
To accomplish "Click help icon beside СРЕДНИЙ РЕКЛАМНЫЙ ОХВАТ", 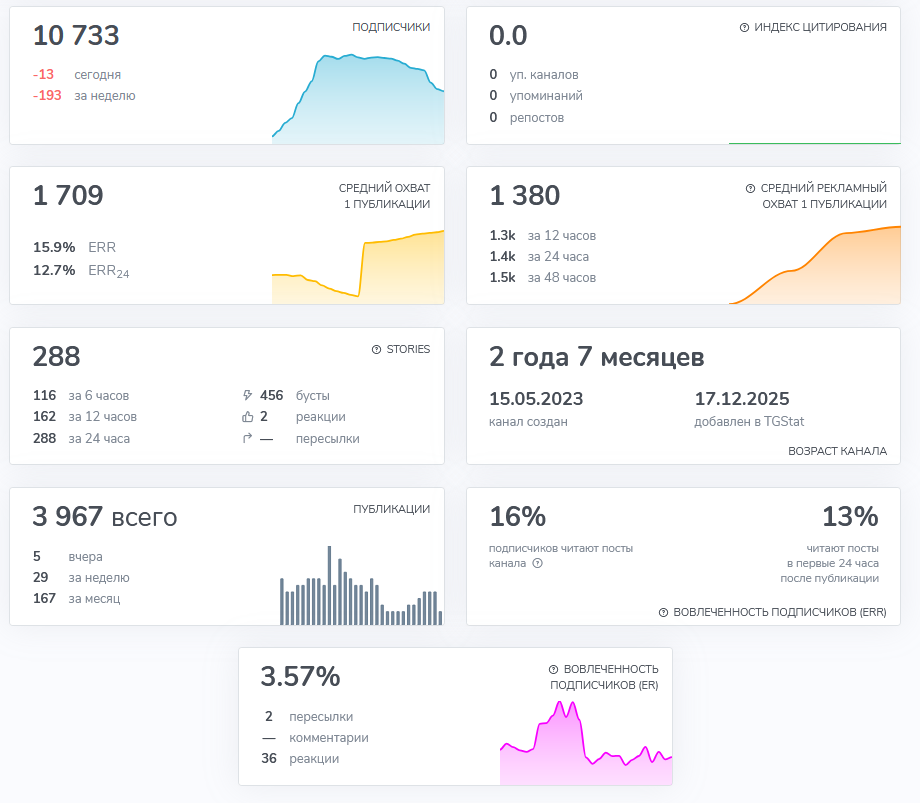I will pos(750,188).
